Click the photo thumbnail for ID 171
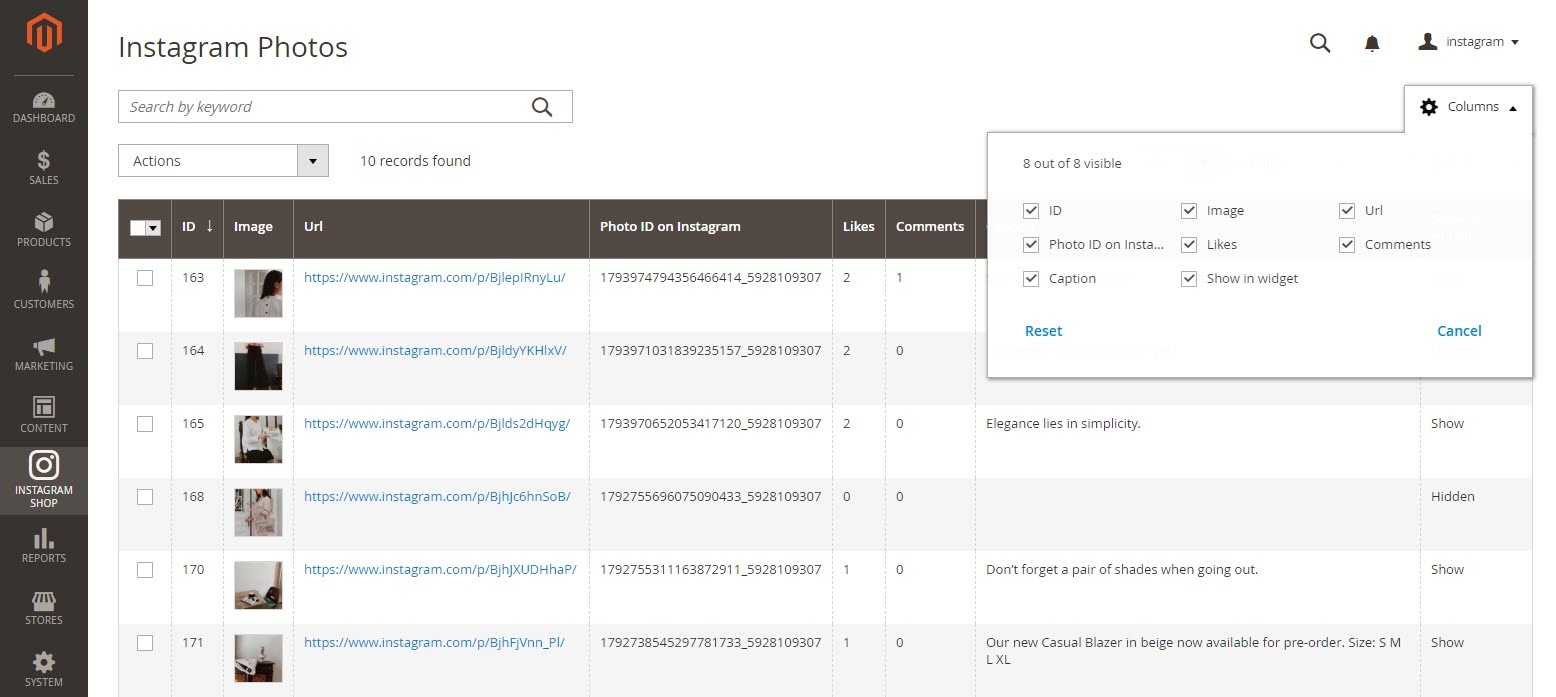Image resolution: width=1556 pixels, height=697 pixels. pyautogui.click(x=258, y=658)
